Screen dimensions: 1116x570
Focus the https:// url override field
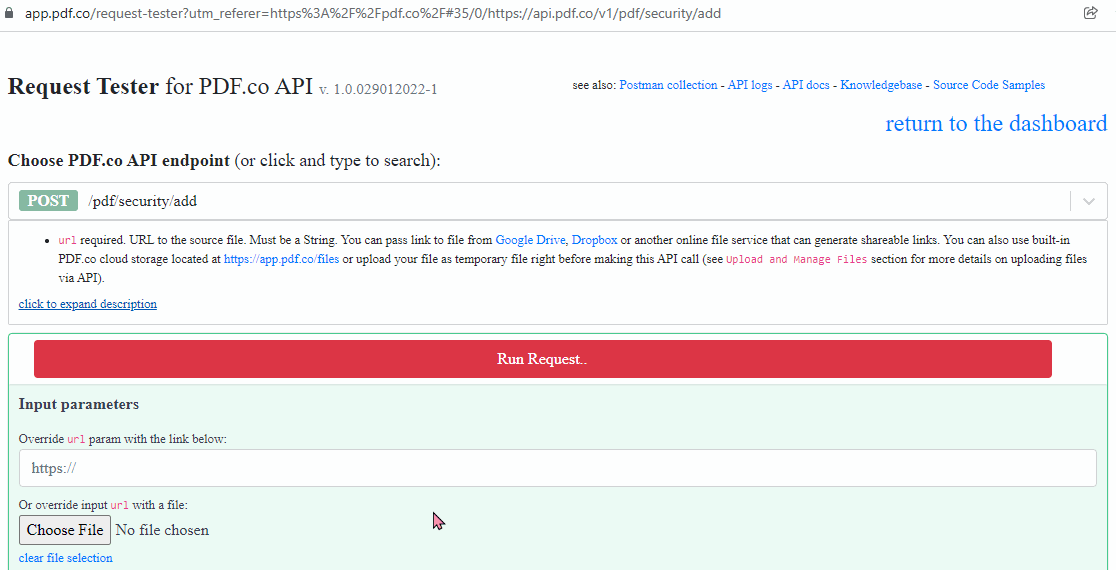coord(558,468)
